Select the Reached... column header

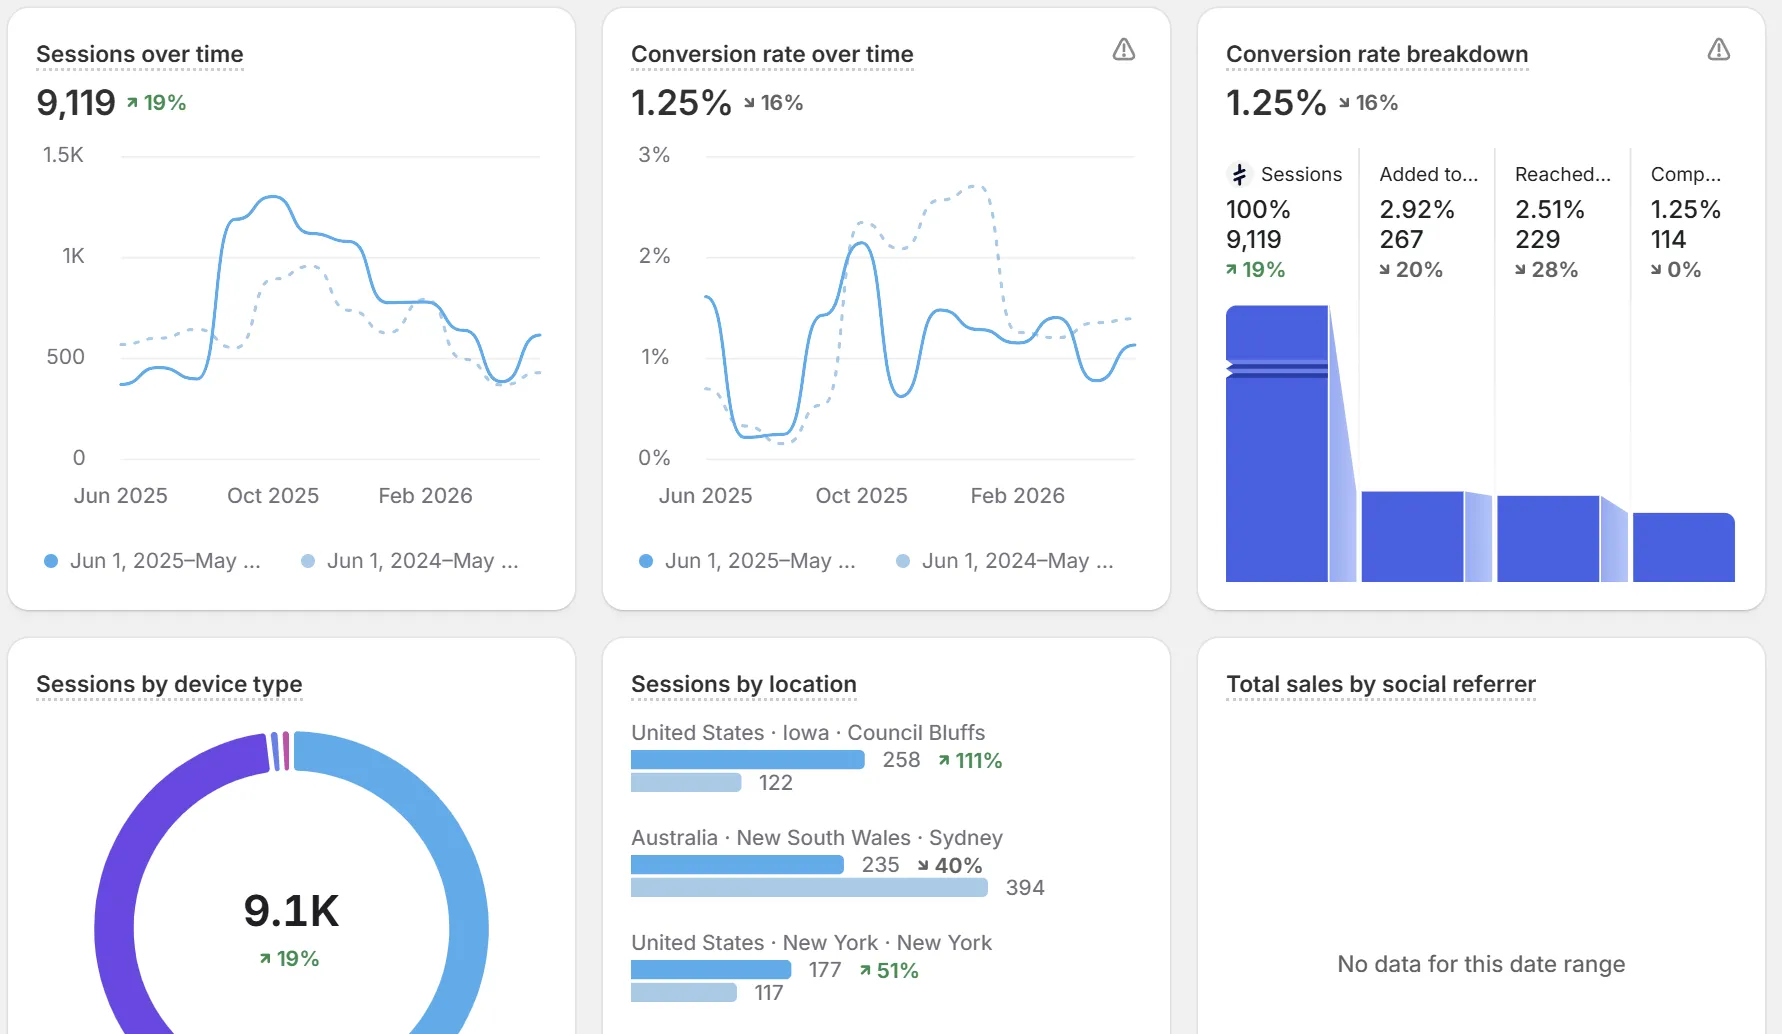pyautogui.click(x=1563, y=174)
